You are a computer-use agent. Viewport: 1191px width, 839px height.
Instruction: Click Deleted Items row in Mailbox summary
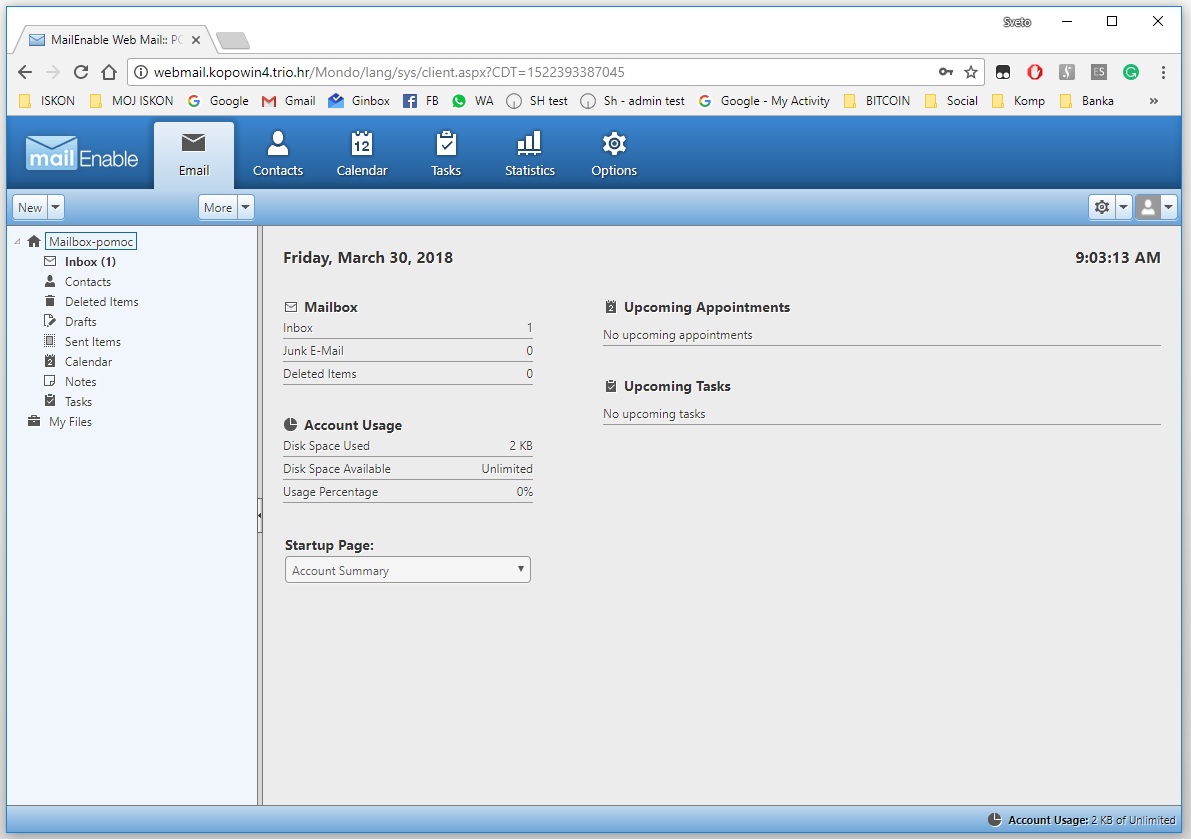pos(407,374)
